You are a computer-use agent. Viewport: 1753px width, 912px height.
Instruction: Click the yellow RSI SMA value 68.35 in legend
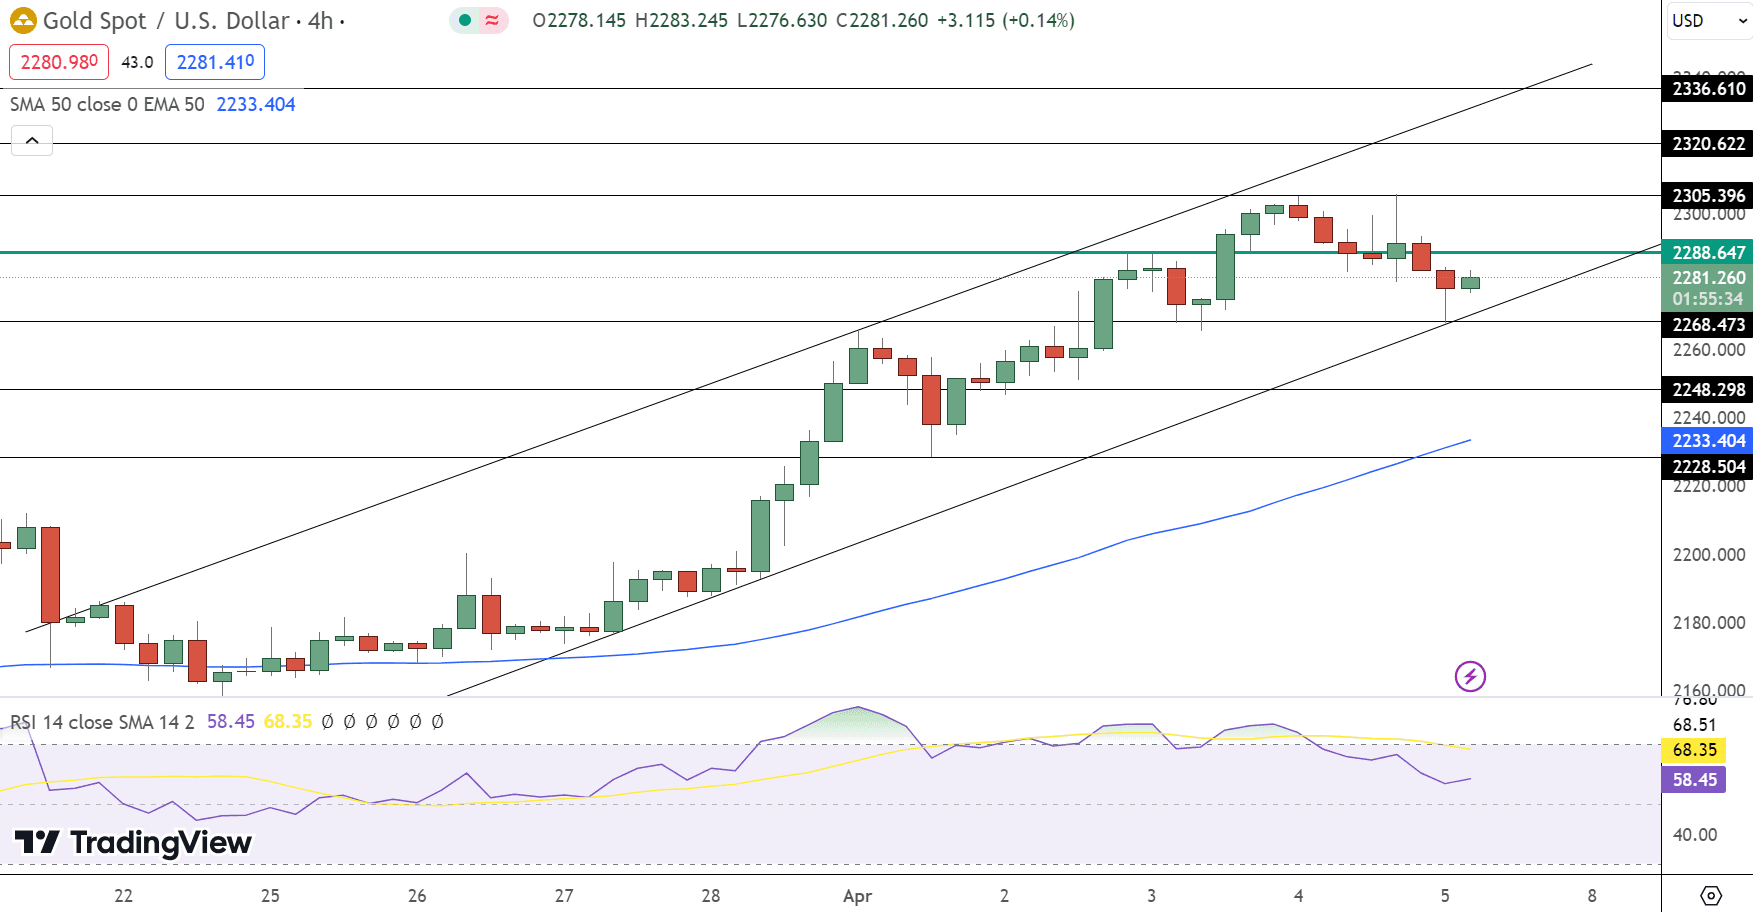288,722
